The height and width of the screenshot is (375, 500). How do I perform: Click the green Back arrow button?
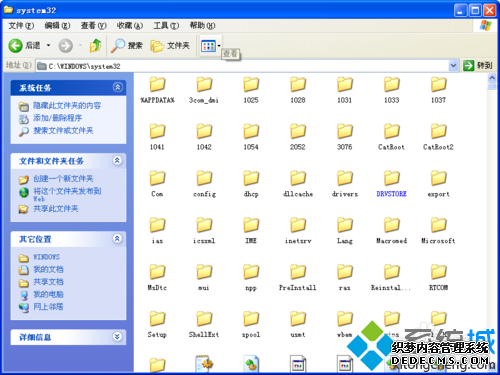15,46
